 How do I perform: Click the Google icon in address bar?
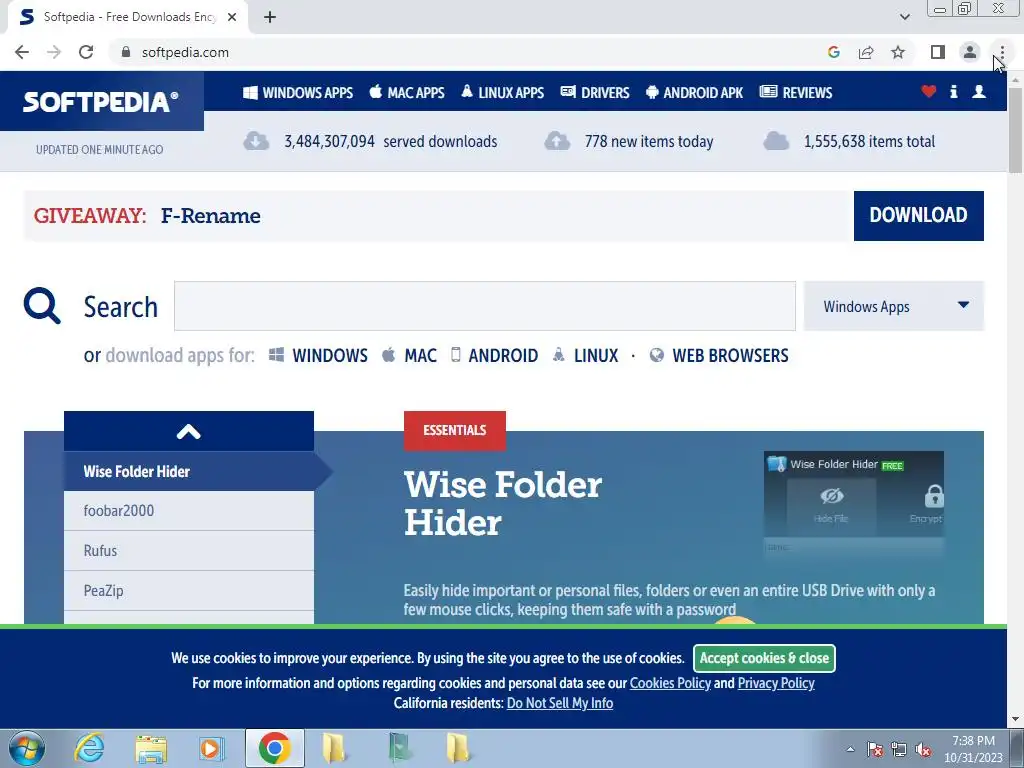[x=833, y=52]
